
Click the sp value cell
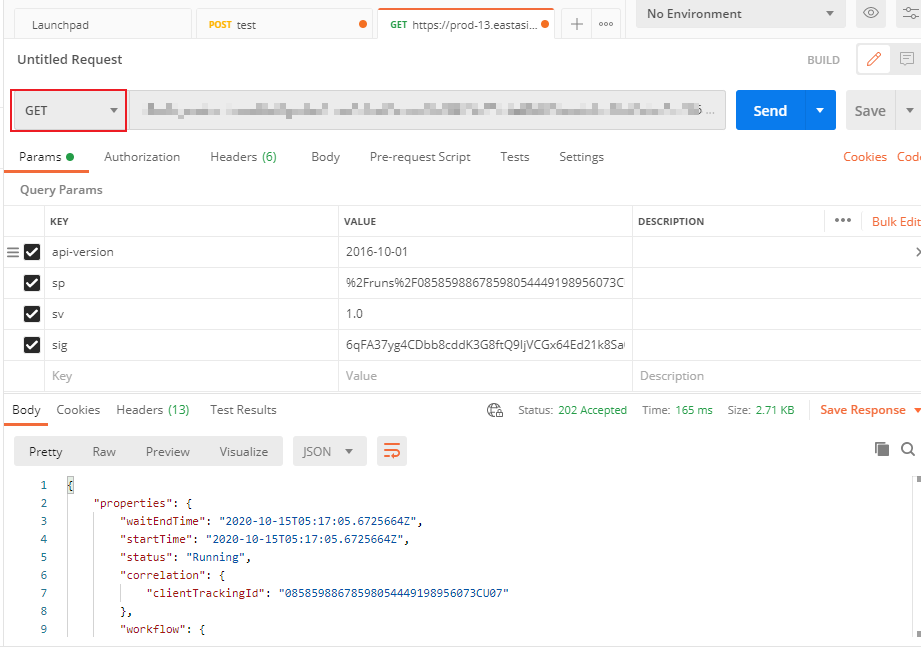click(x=485, y=283)
